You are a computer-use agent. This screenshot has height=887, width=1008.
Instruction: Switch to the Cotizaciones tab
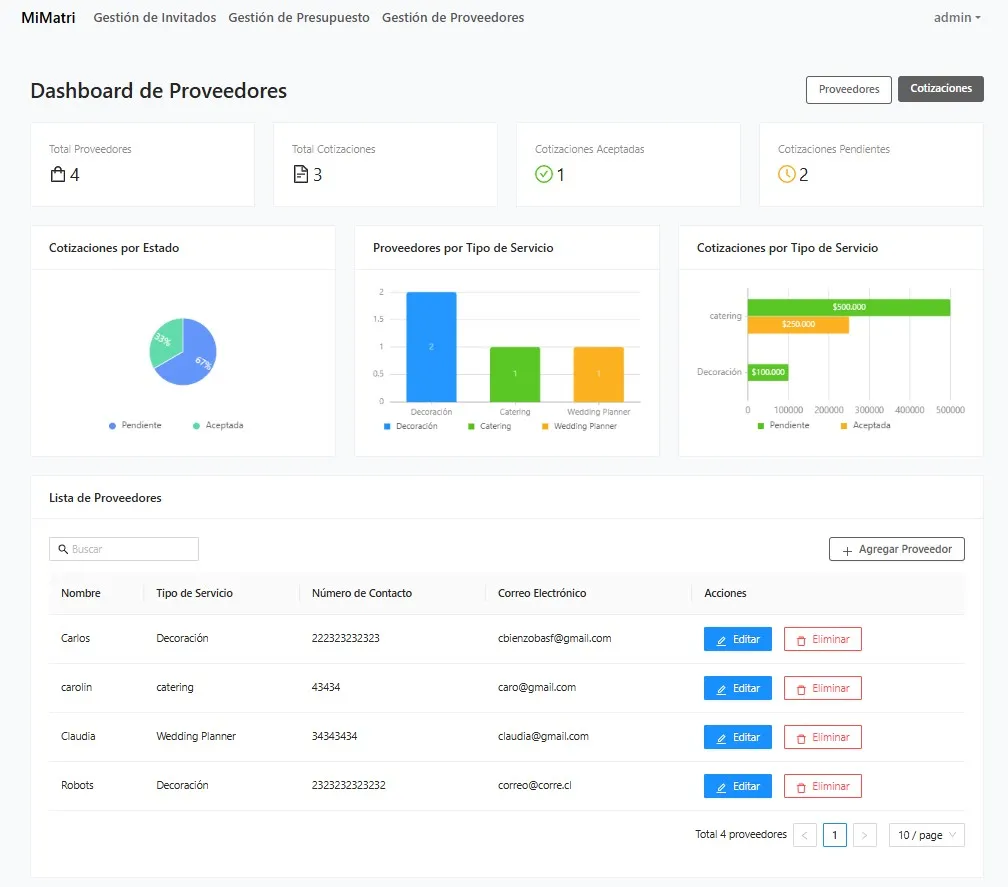click(x=940, y=89)
